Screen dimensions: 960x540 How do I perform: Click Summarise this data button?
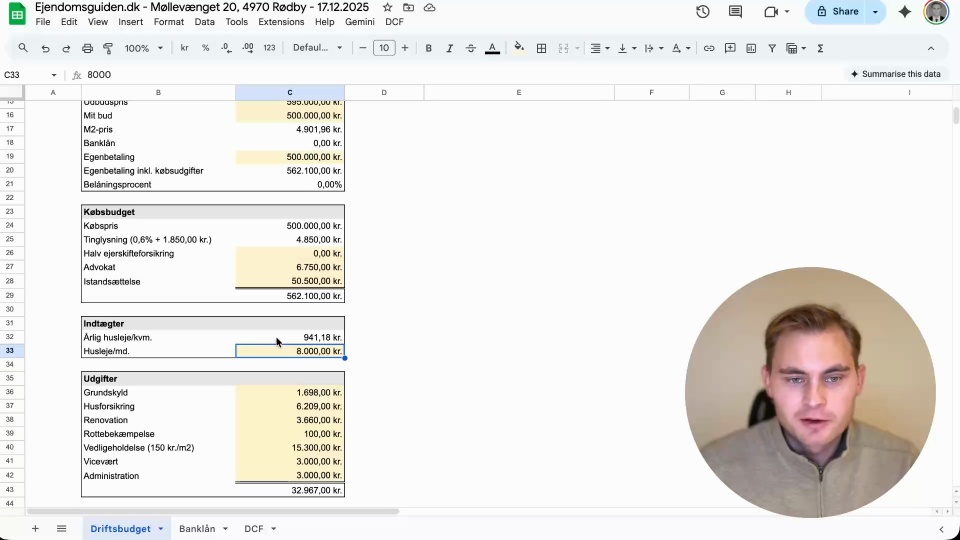point(895,74)
